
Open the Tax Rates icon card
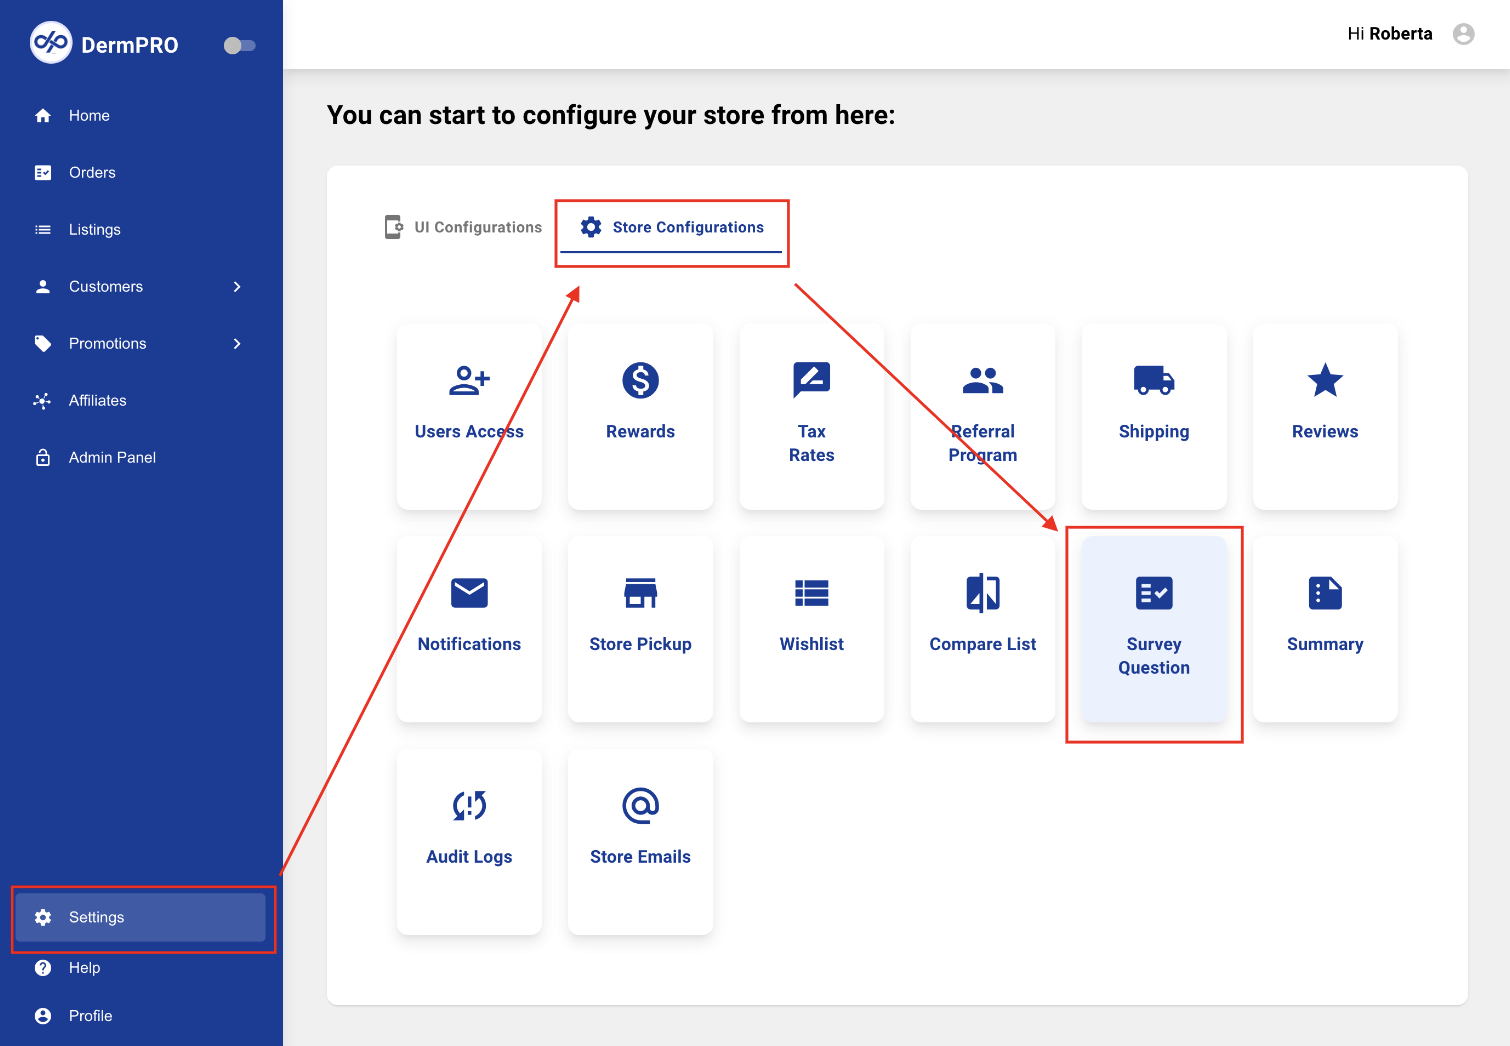point(812,380)
